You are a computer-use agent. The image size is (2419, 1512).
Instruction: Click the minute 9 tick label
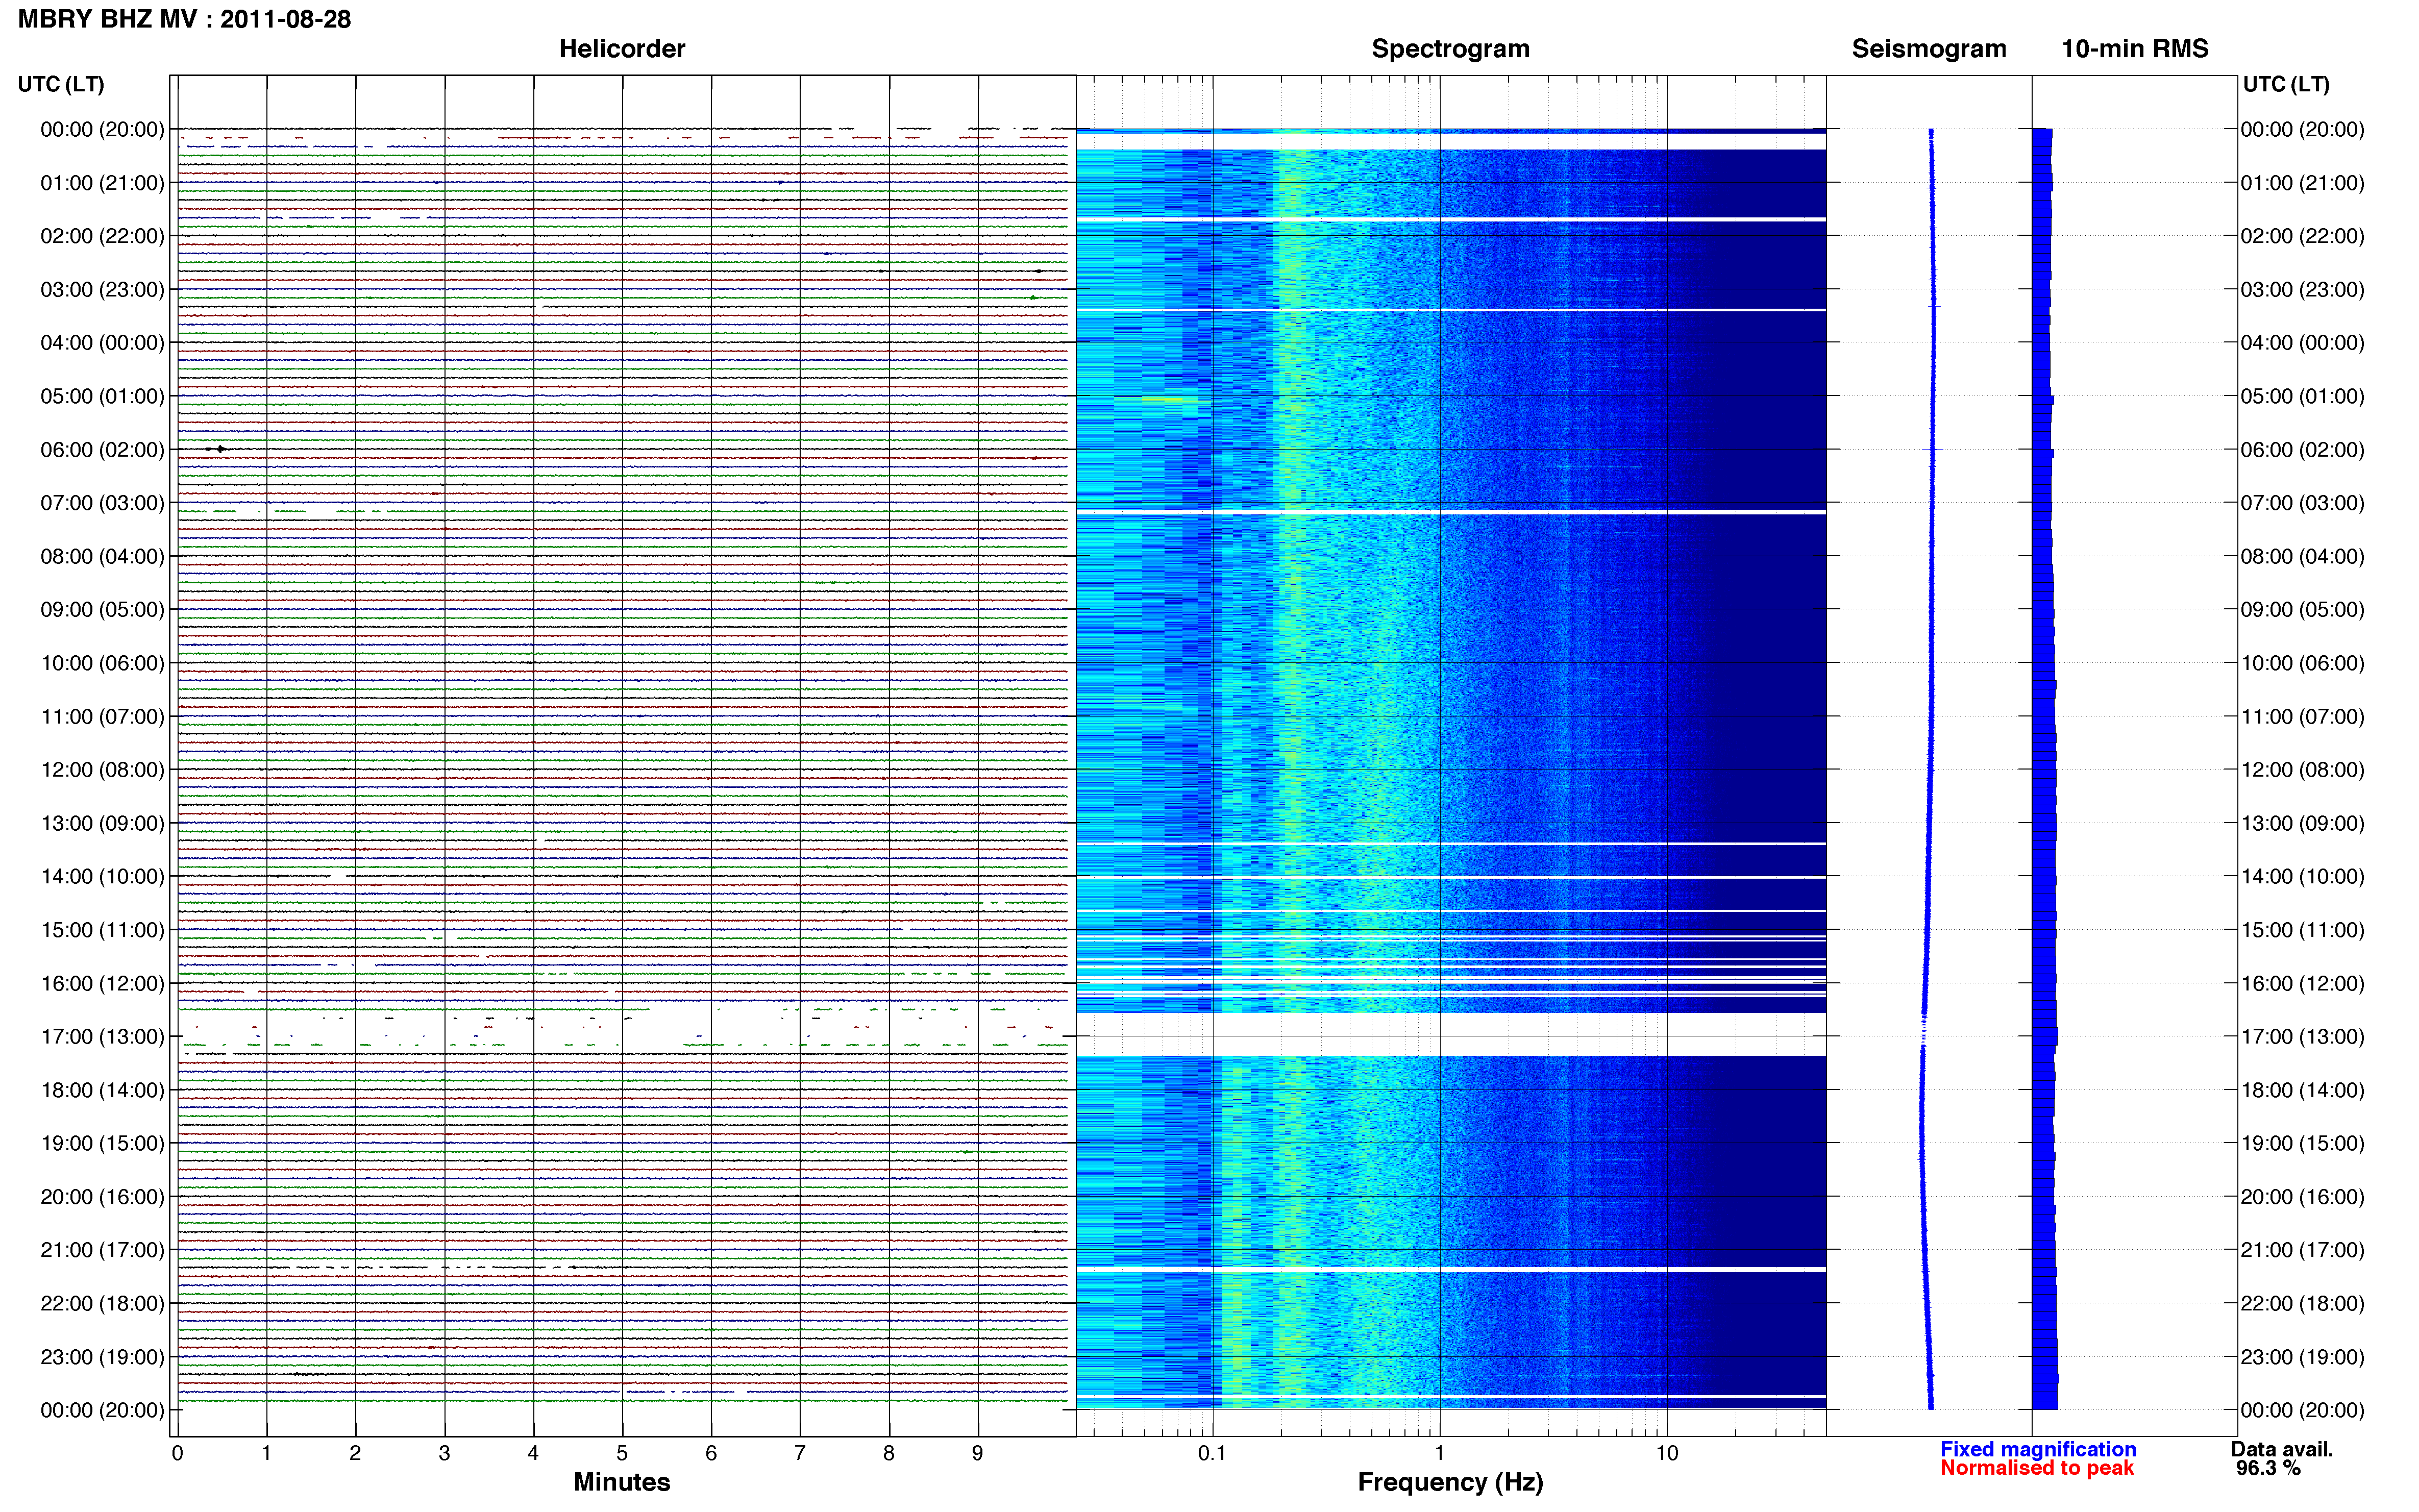[977, 1453]
